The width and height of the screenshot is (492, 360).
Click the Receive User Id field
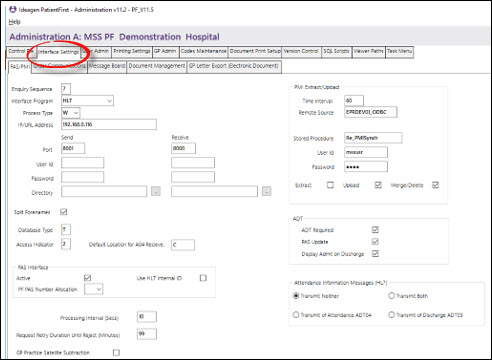point(193,163)
